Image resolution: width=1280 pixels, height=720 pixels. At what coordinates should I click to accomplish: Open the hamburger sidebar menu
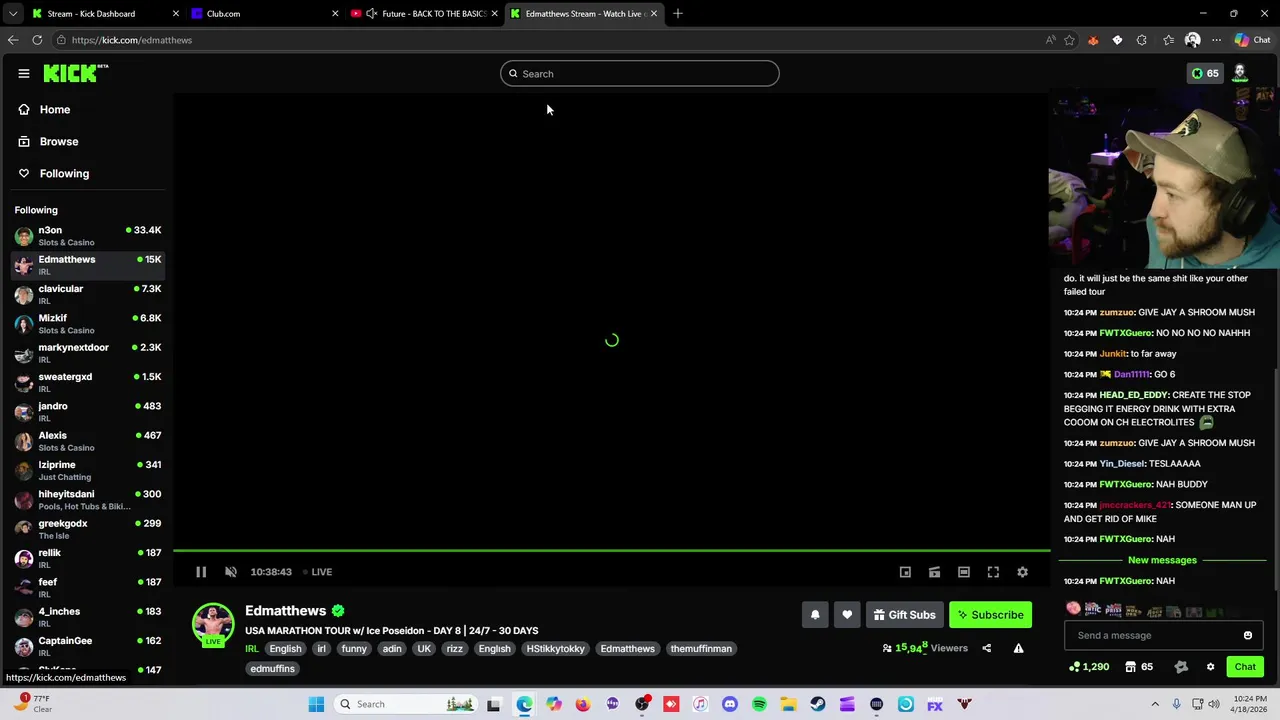pyautogui.click(x=23, y=73)
